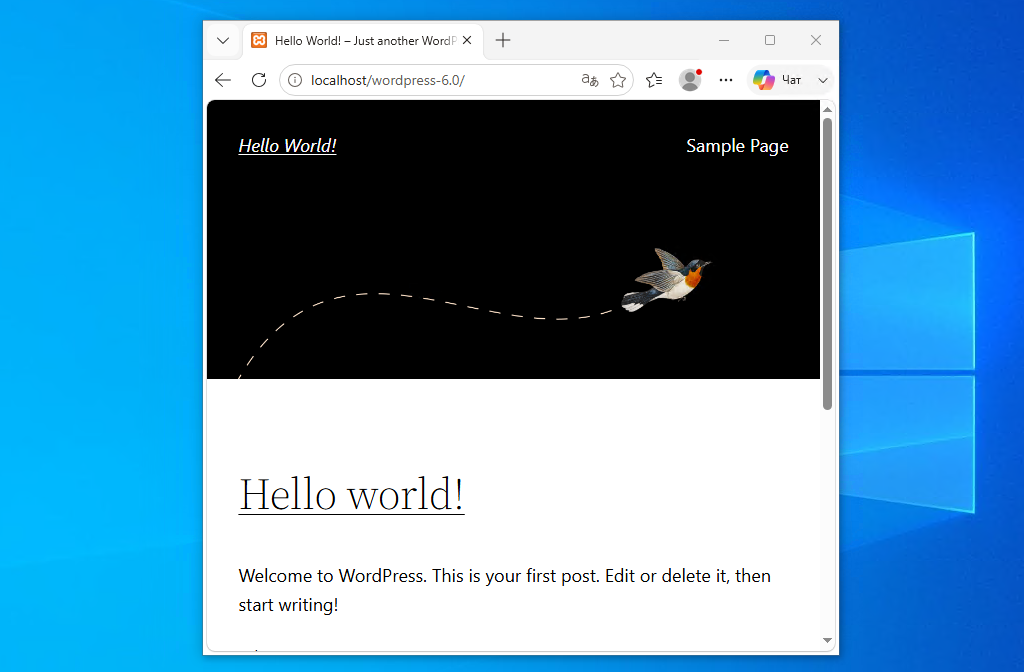Image resolution: width=1024 pixels, height=672 pixels.
Task: View site information icon in address bar
Action: (295, 80)
